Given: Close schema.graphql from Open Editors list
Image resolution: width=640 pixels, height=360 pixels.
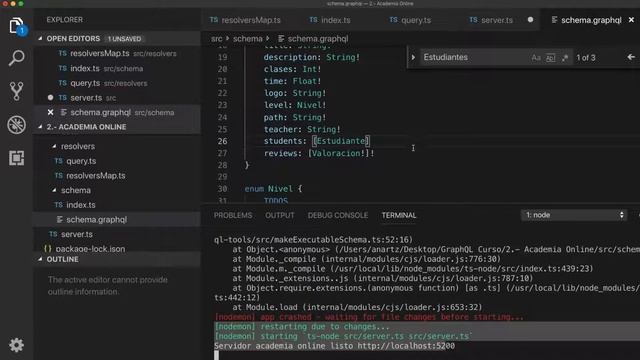Looking at the screenshot, I should click(x=50, y=112).
